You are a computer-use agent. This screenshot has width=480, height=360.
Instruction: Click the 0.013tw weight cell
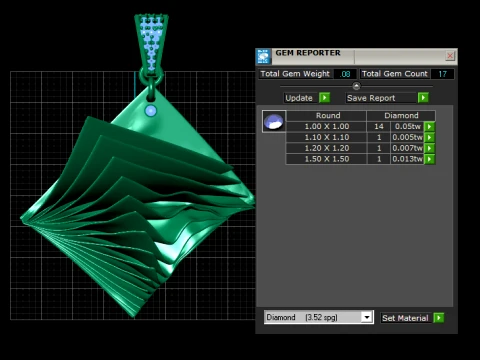click(x=407, y=159)
